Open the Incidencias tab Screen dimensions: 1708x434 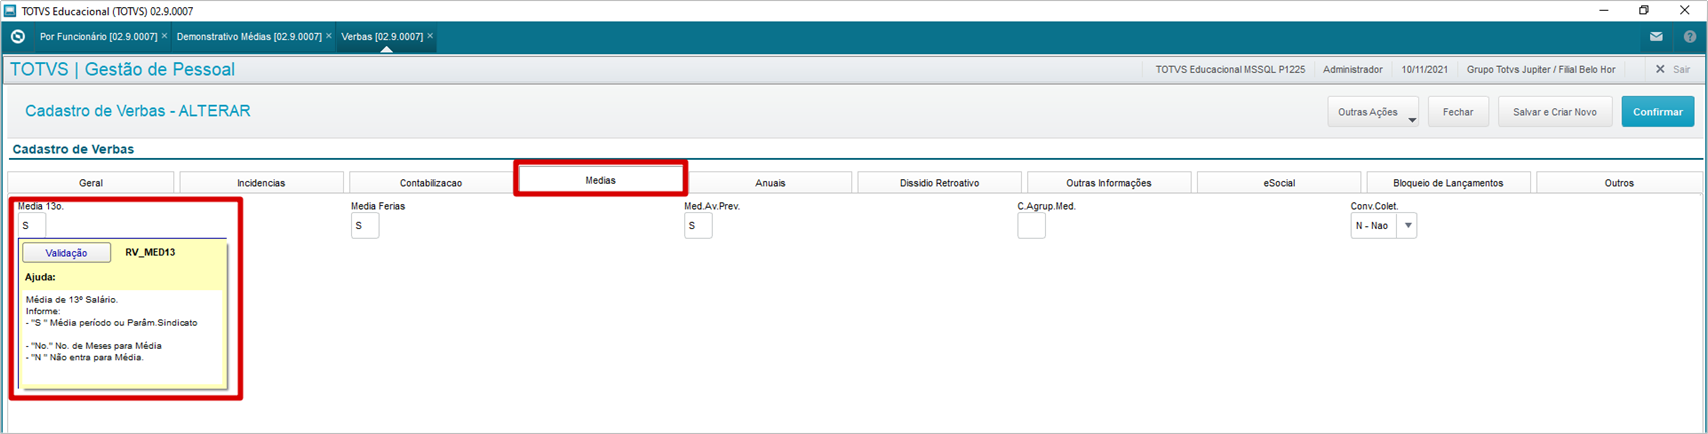pos(261,183)
